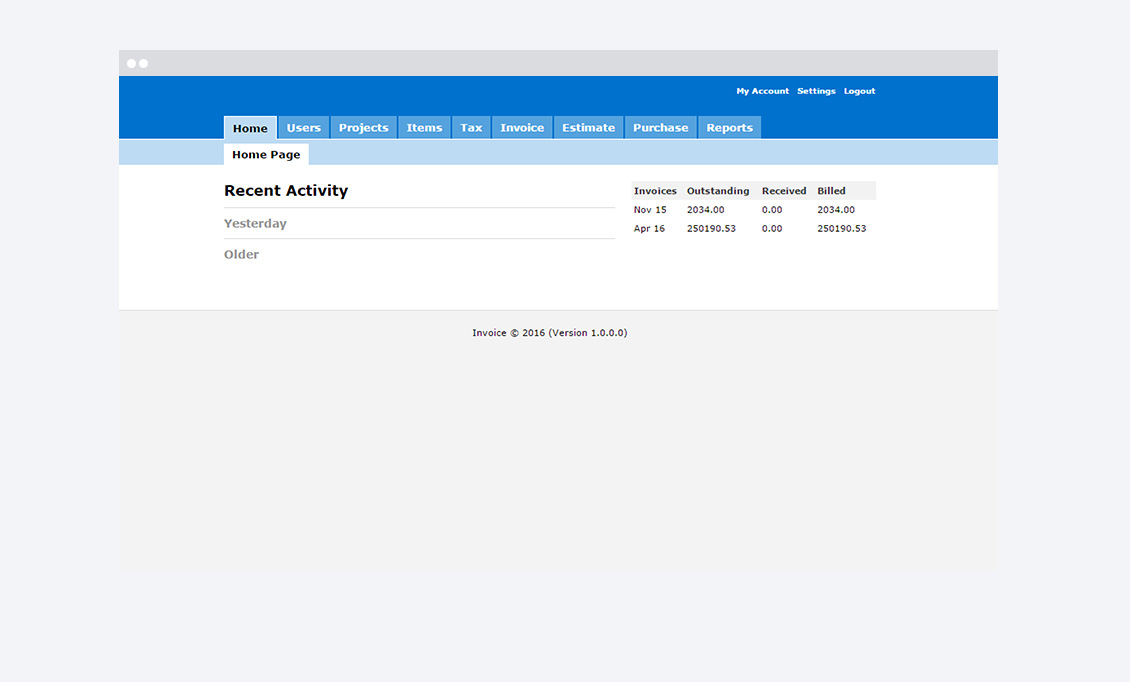Open the Home tab

click(250, 128)
